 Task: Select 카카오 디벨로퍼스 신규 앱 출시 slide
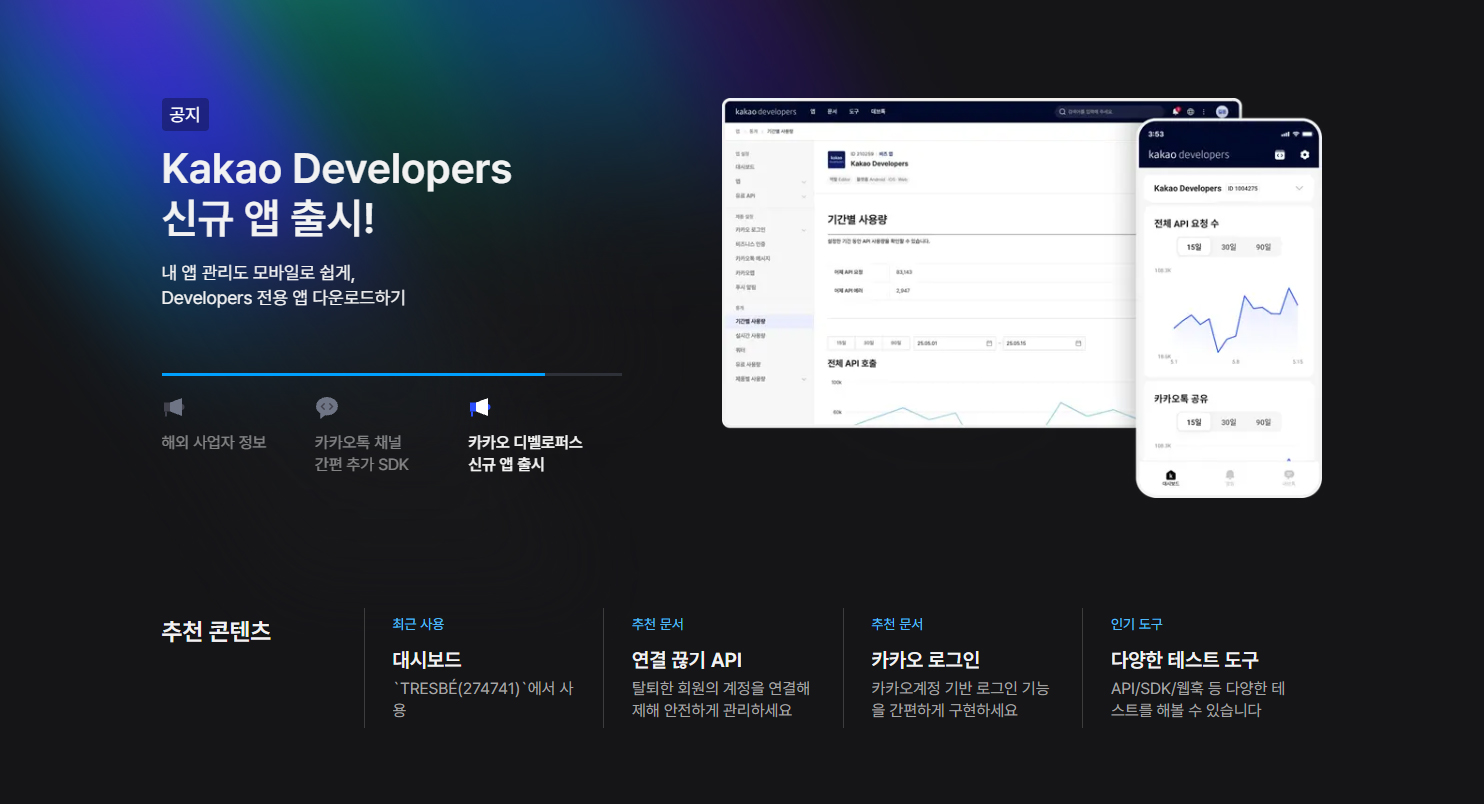[x=525, y=453]
